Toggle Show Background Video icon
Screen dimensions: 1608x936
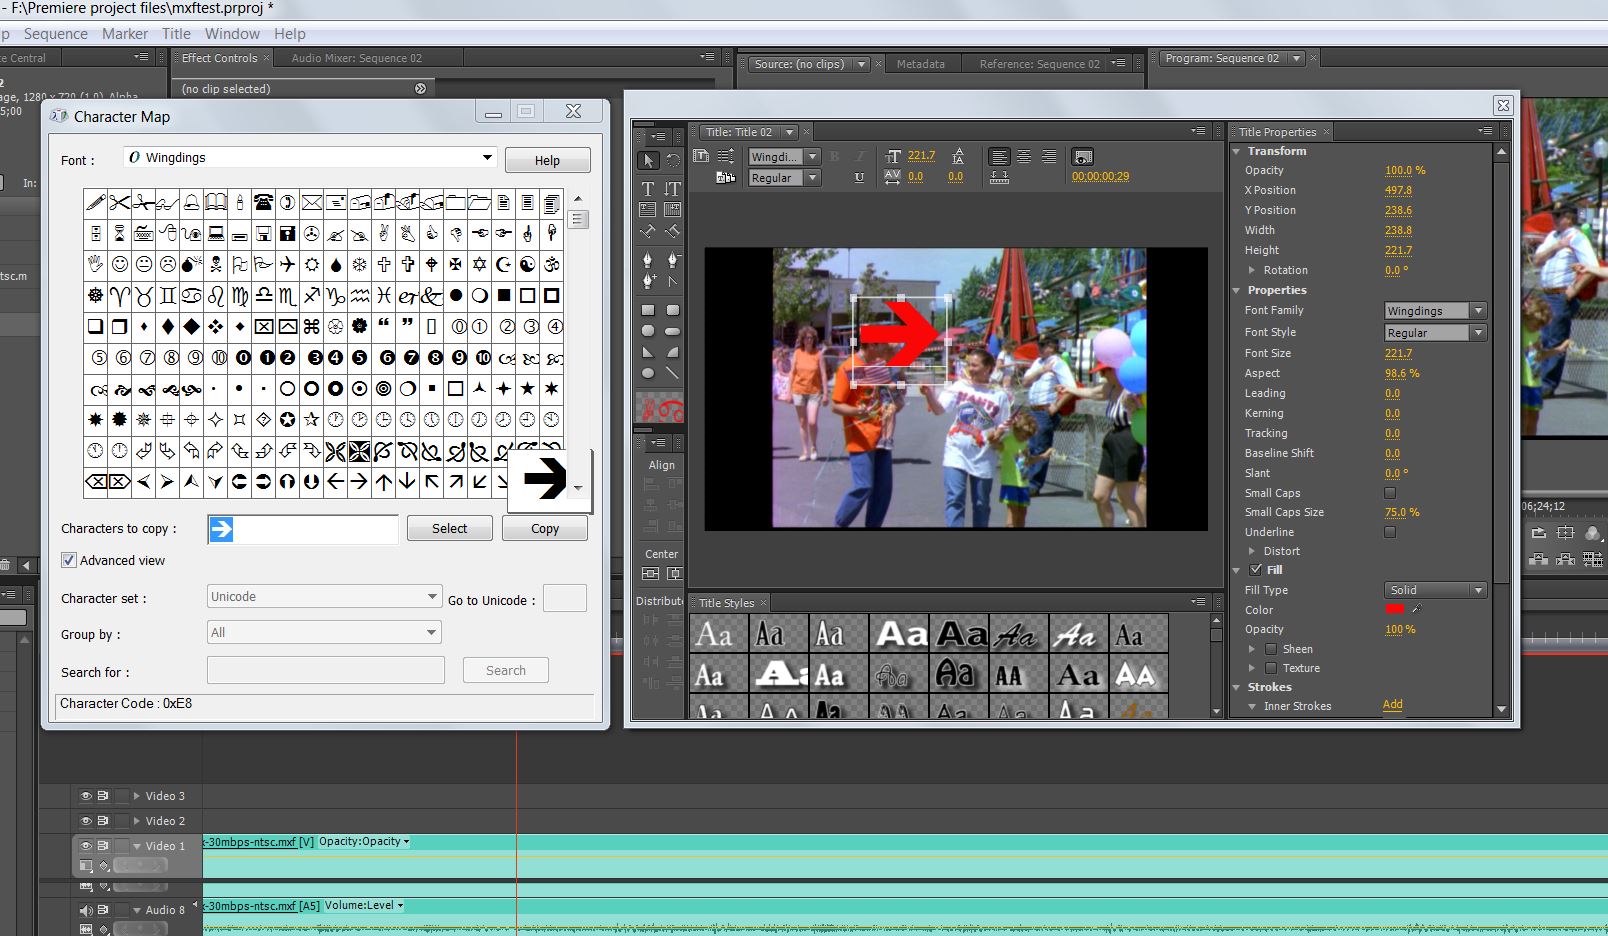[x=1082, y=157]
